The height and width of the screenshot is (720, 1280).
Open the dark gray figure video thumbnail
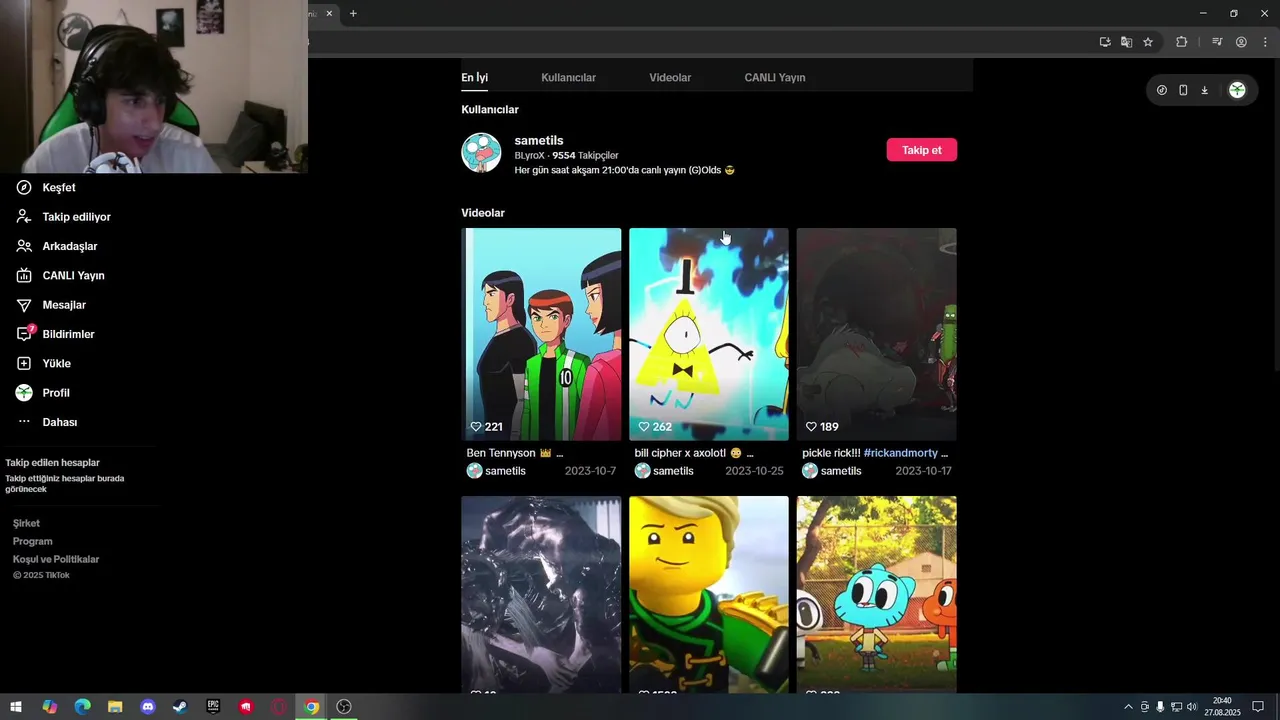click(541, 594)
